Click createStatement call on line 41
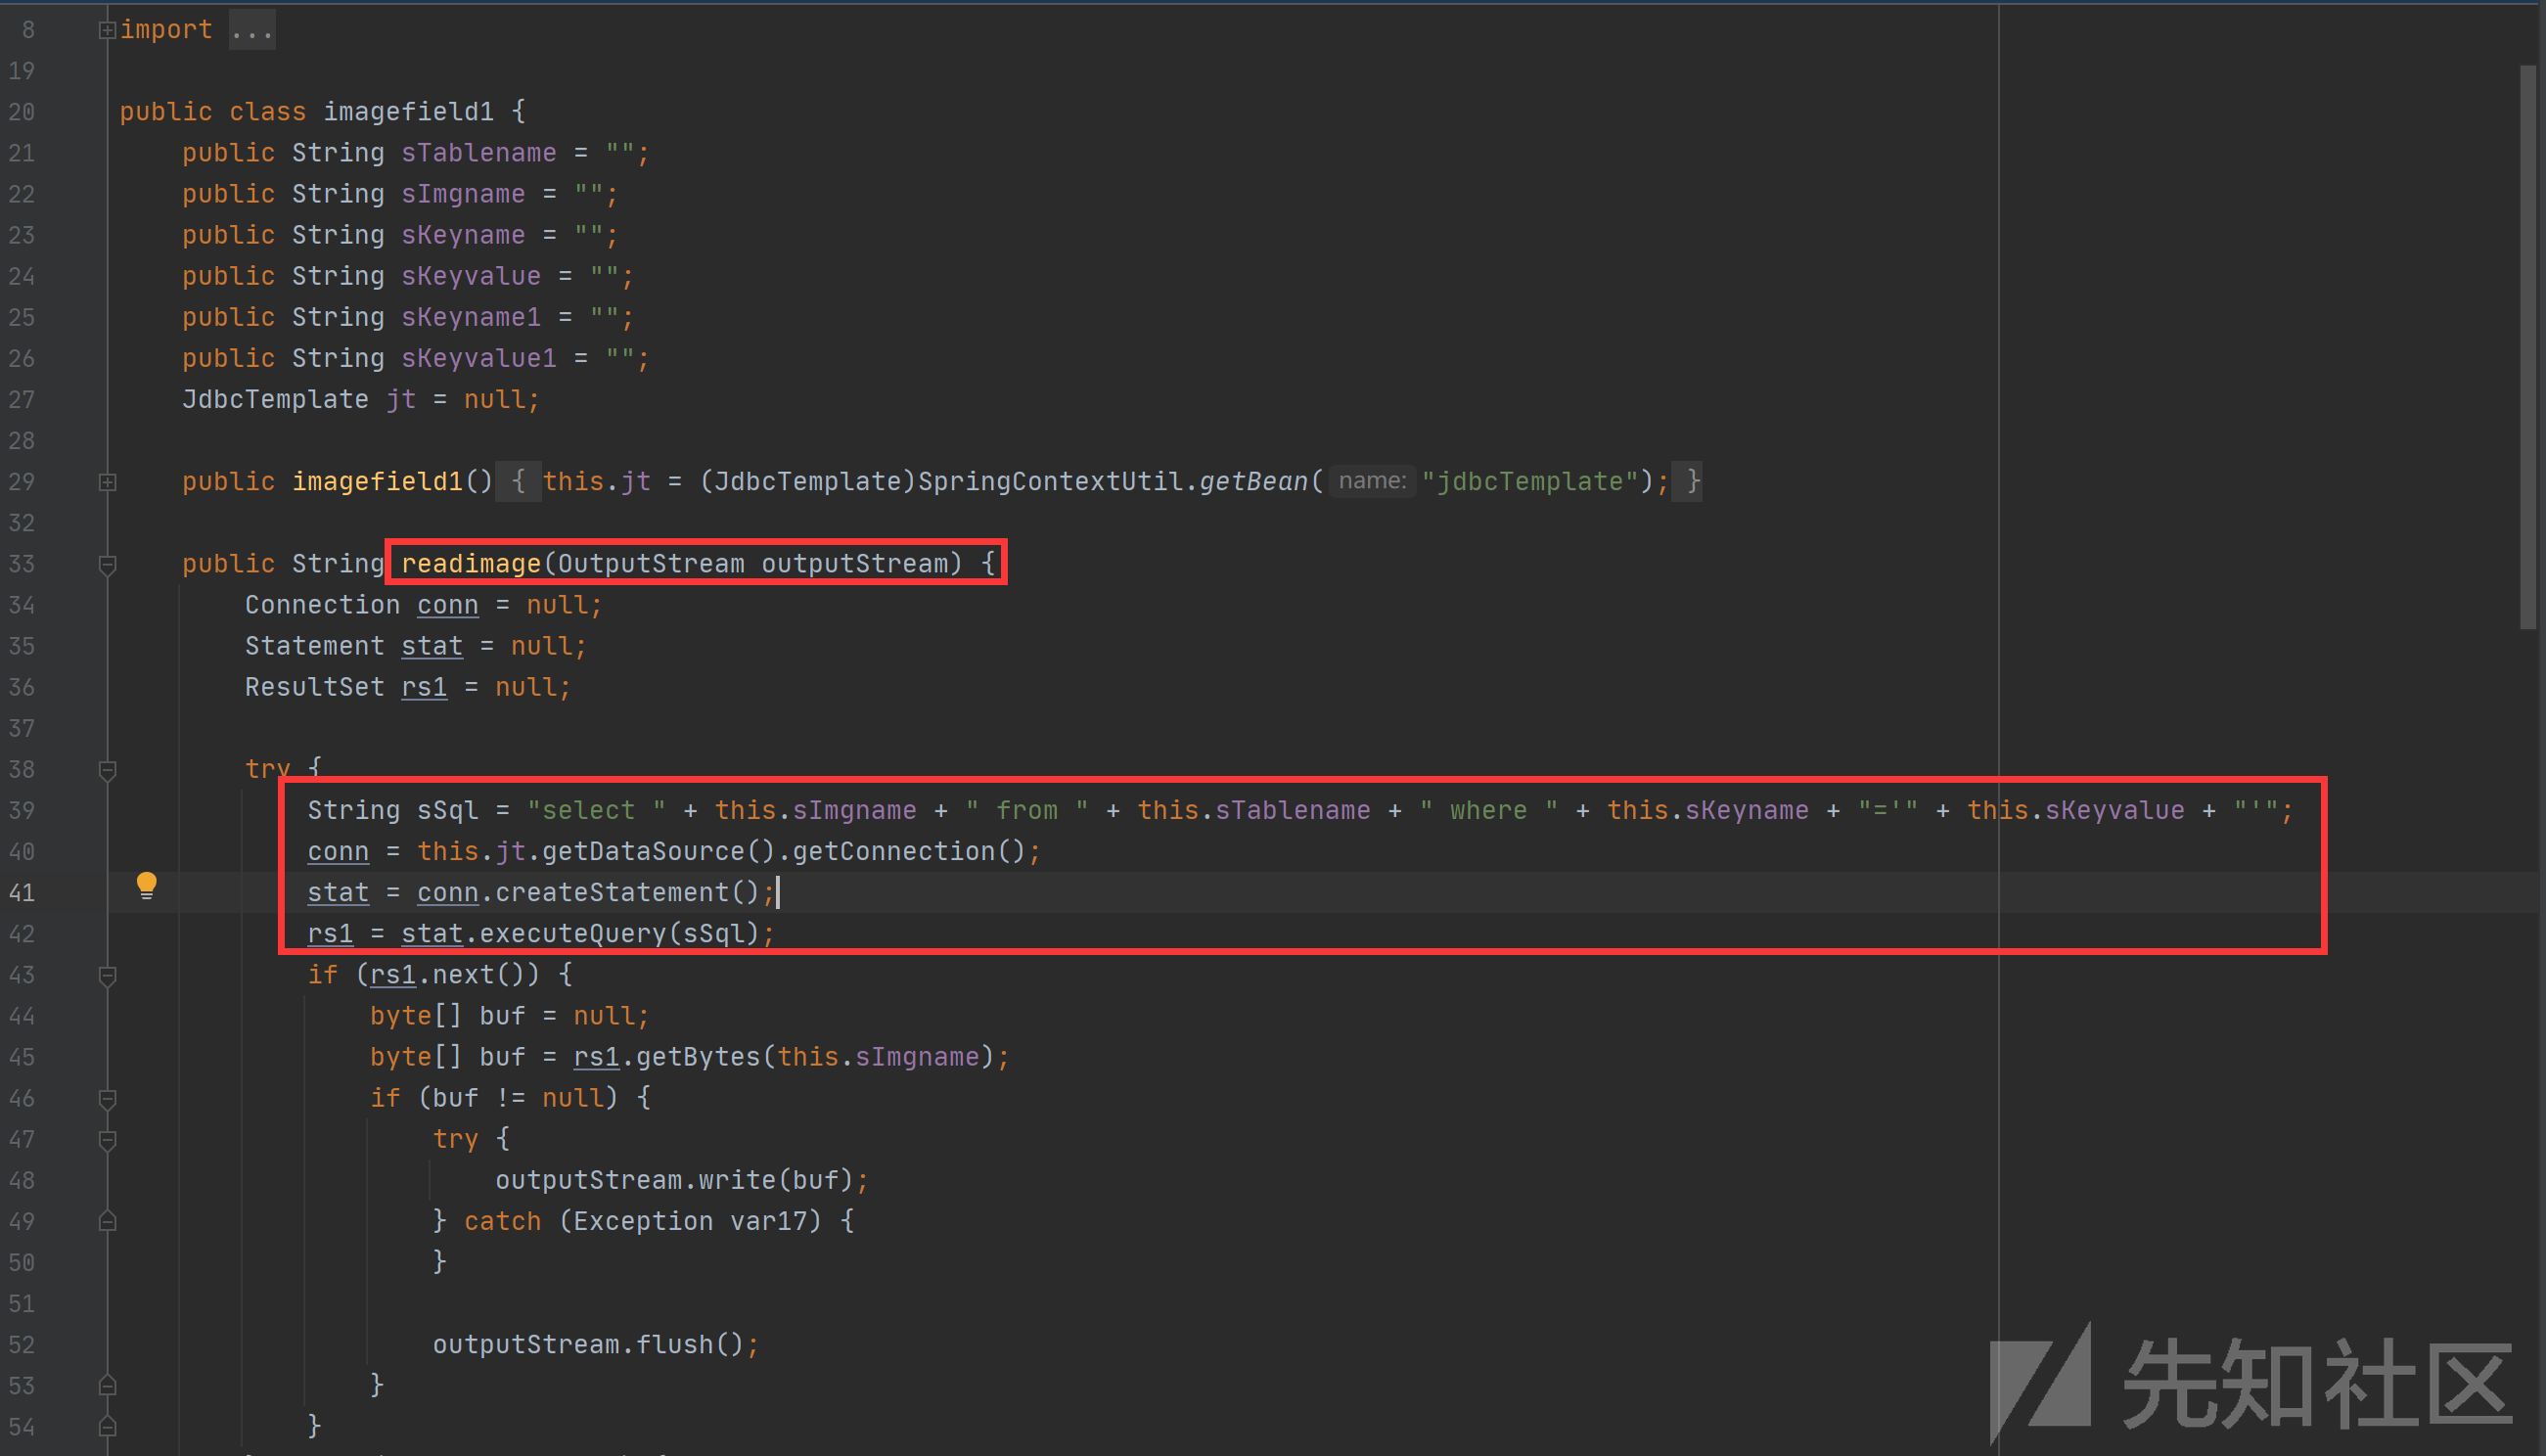2546x1456 pixels. [627, 892]
